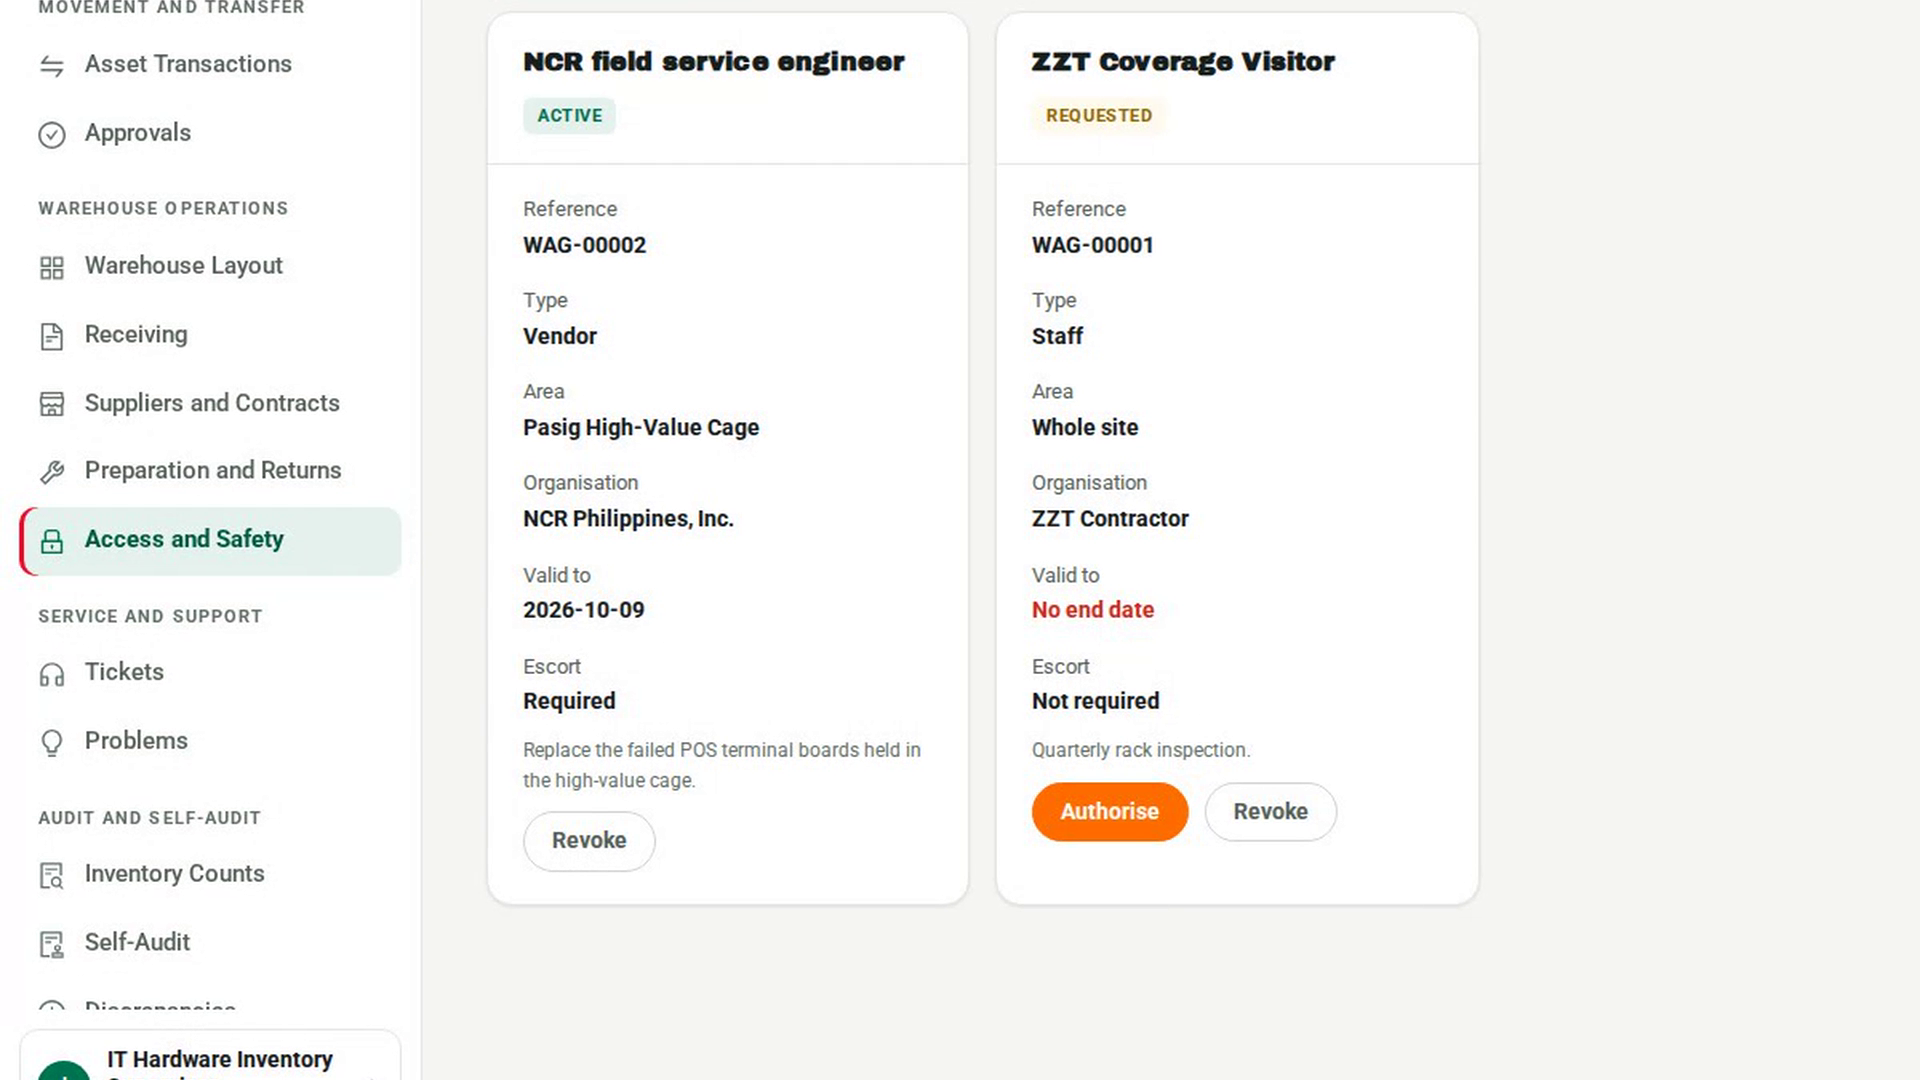Revoke the NCR field service engineer grant
The height and width of the screenshot is (1080, 1920).
(589, 840)
